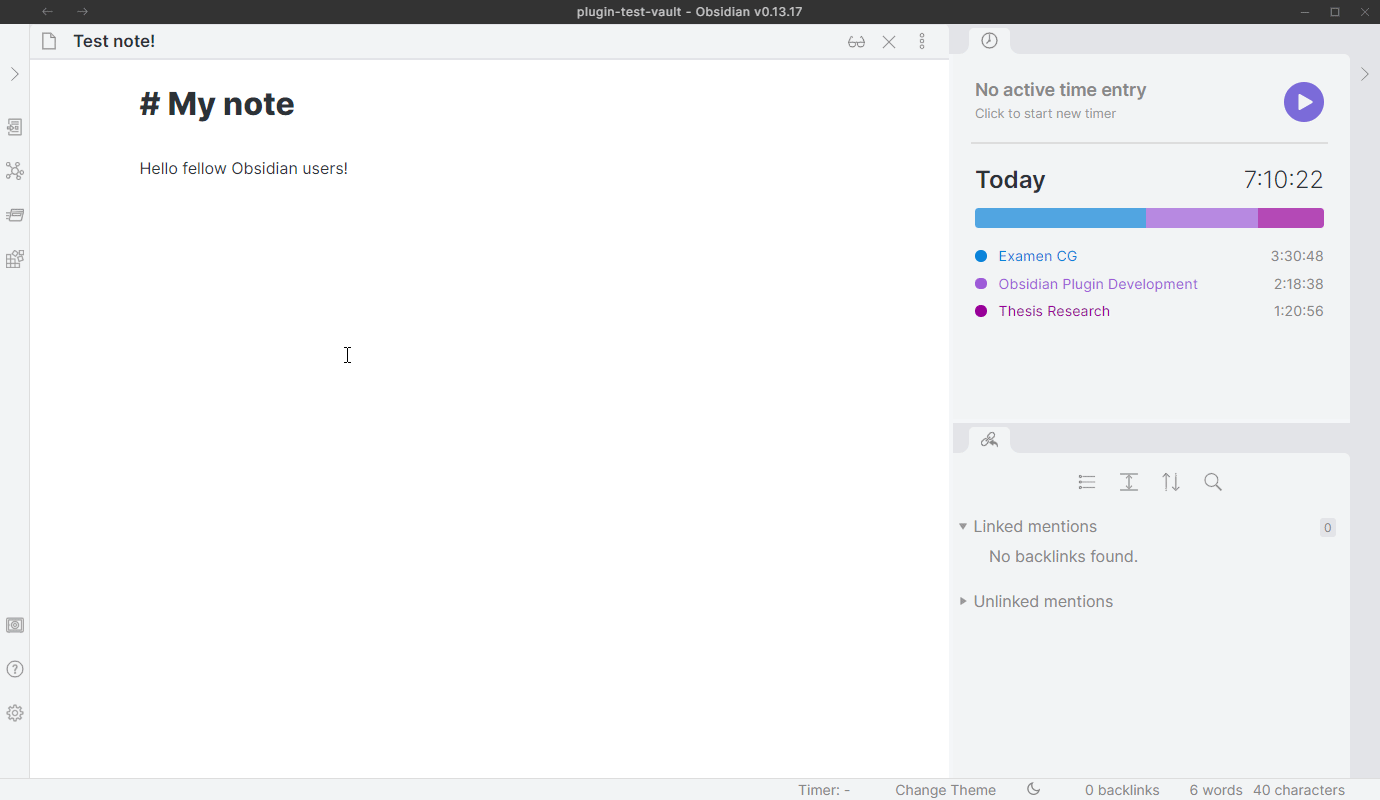The image size is (1380, 800).
Task: Switch to the backlinks panel tab
Action: click(989, 440)
